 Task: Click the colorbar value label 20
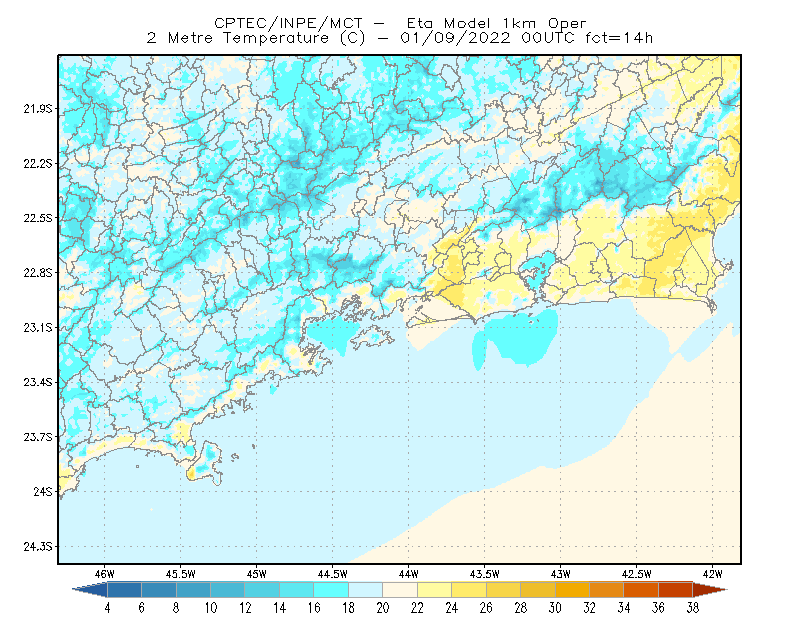(x=383, y=608)
